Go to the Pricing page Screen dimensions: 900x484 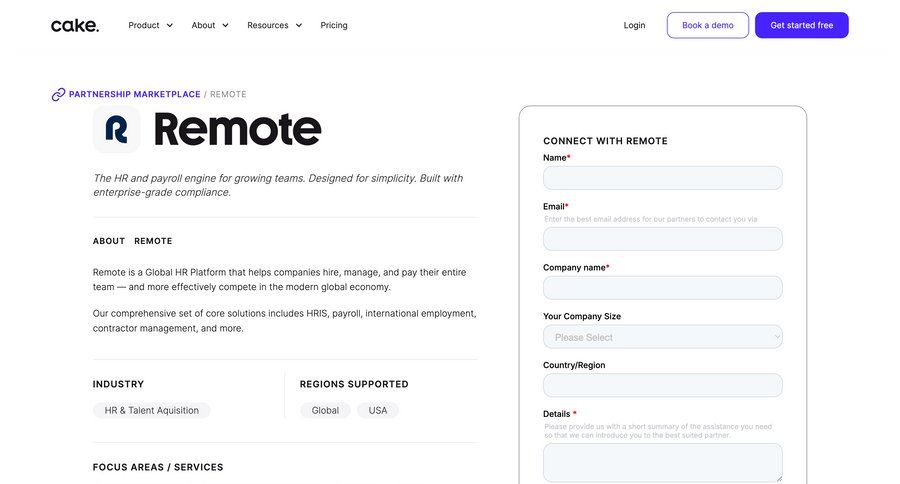tap(334, 25)
